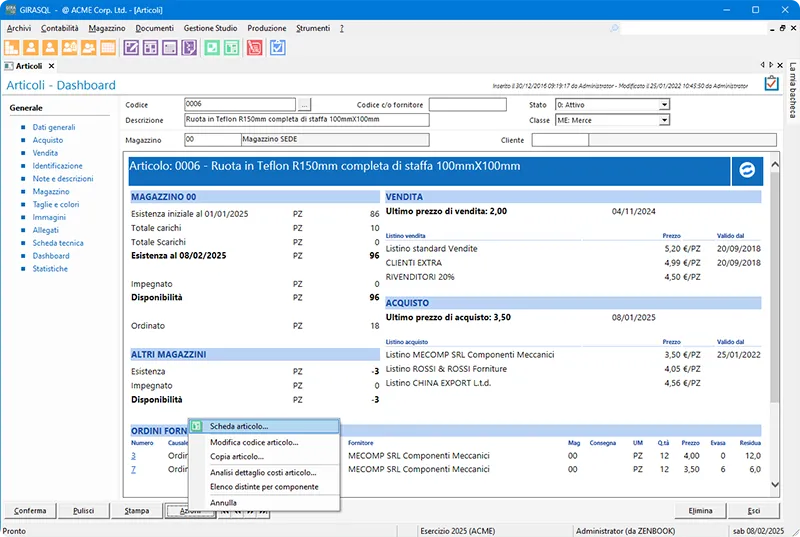Click the ellipsis lookup button beside Codice
Screen dimensions: 800x537
(304, 105)
